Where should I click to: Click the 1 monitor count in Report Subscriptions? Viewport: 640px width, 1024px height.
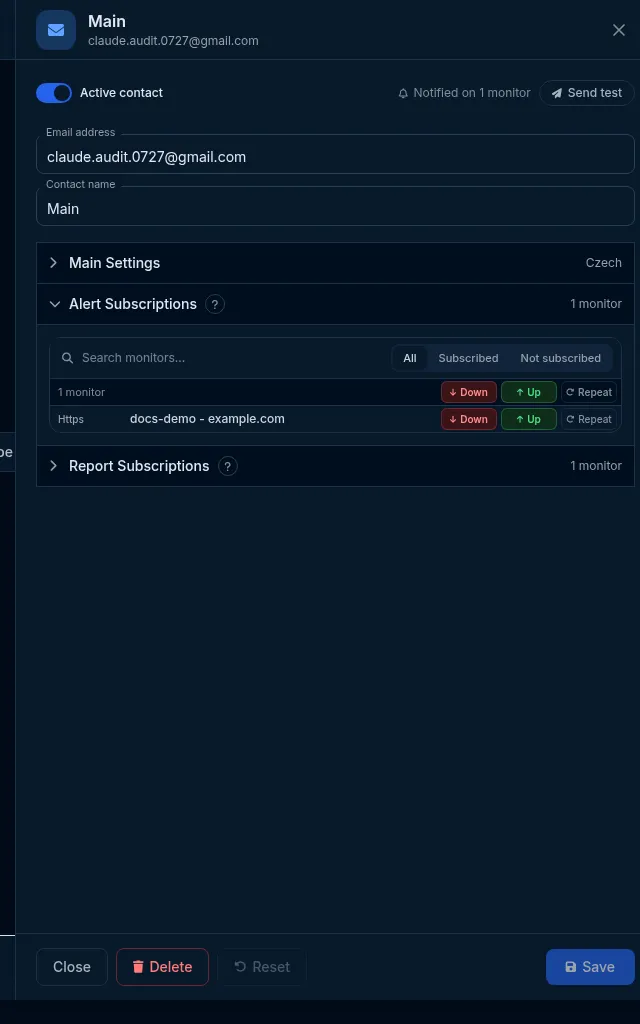pyautogui.click(x=596, y=466)
